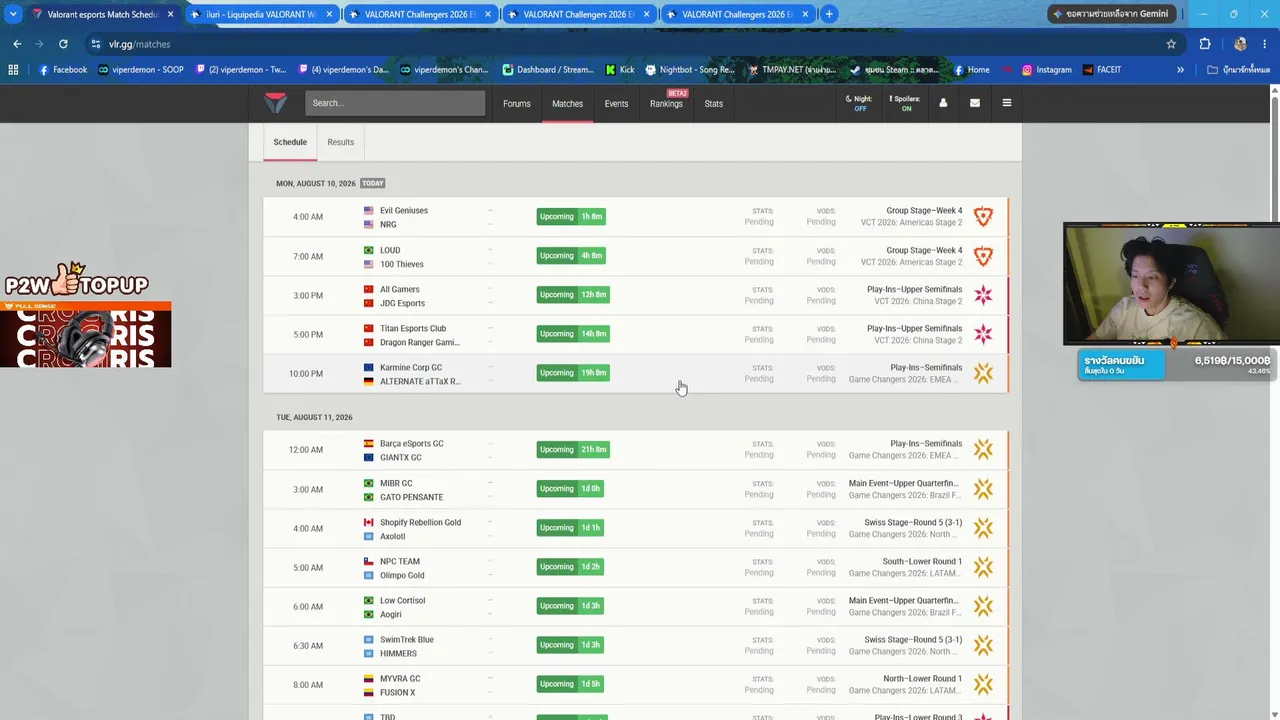Open the Dashboard / Stream bookmark
The width and height of the screenshot is (1280, 720).
click(548, 70)
